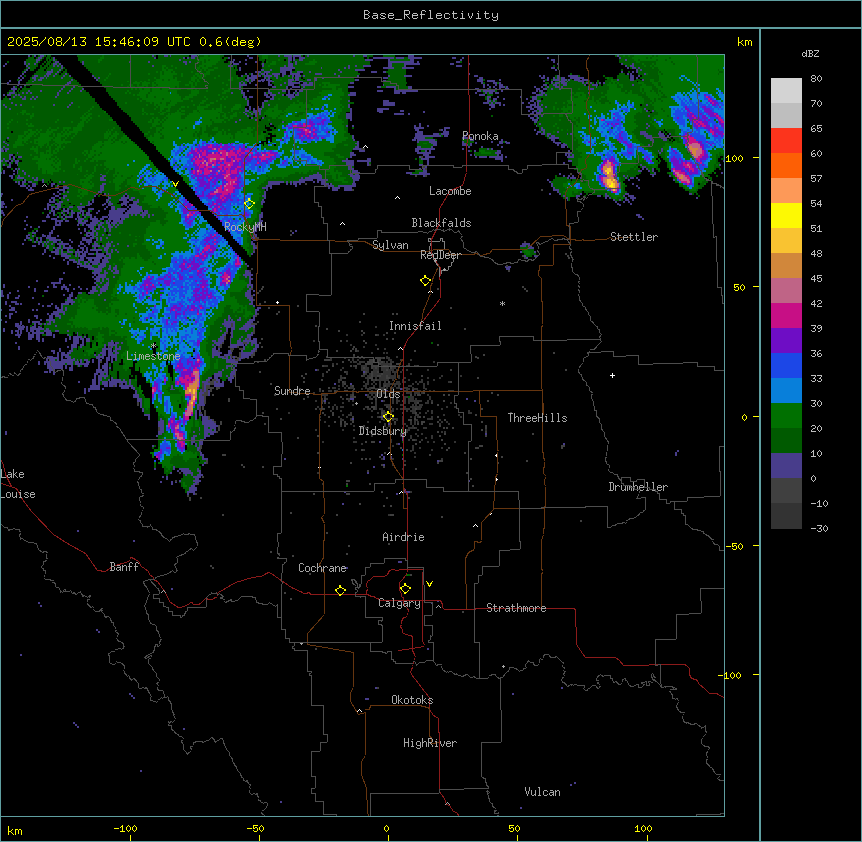
Task: Select the Lacombe city label
Action: (x=450, y=191)
